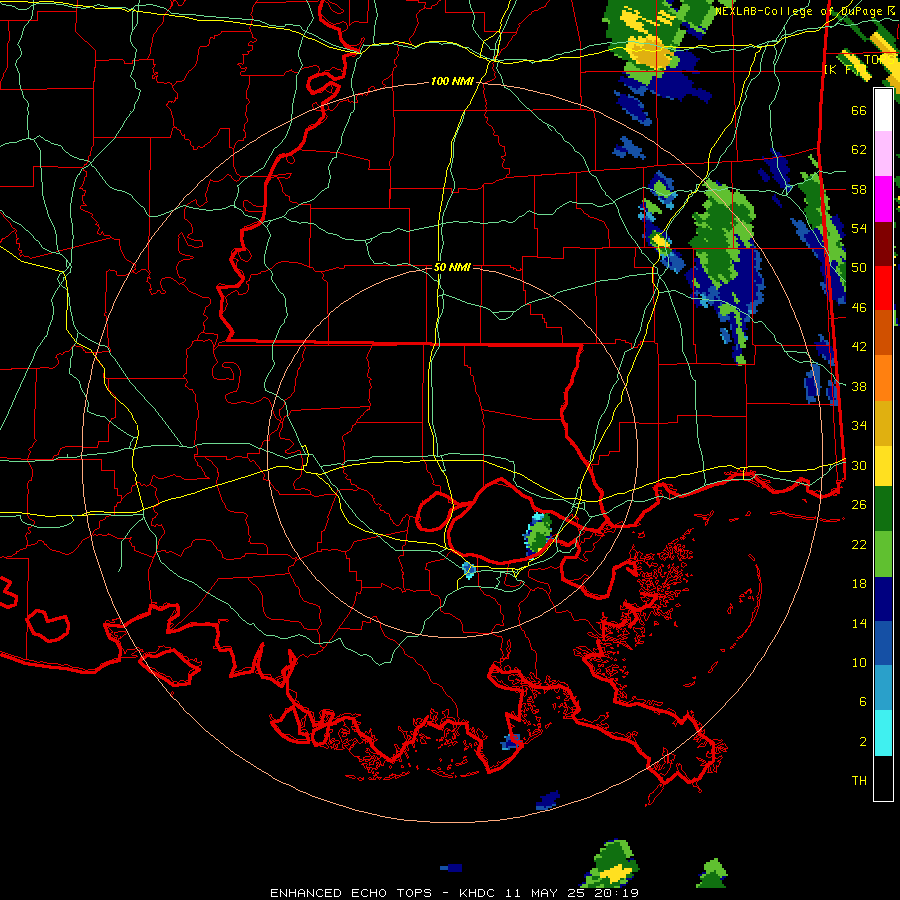Click the '62' scale label
This screenshot has height=900, width=900.
point(859,150)
